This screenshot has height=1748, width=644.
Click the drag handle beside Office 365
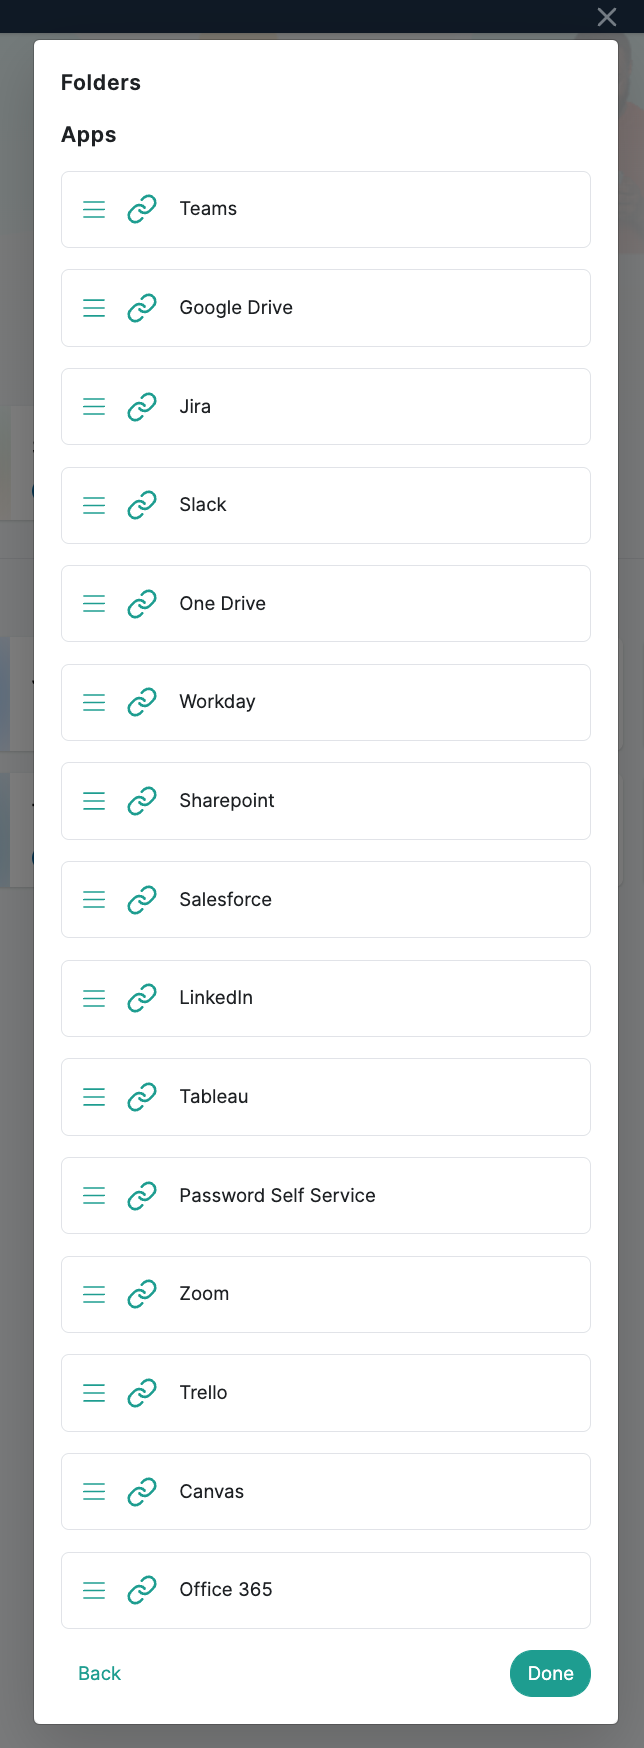pyautogui.click(x=94, y=1590)
